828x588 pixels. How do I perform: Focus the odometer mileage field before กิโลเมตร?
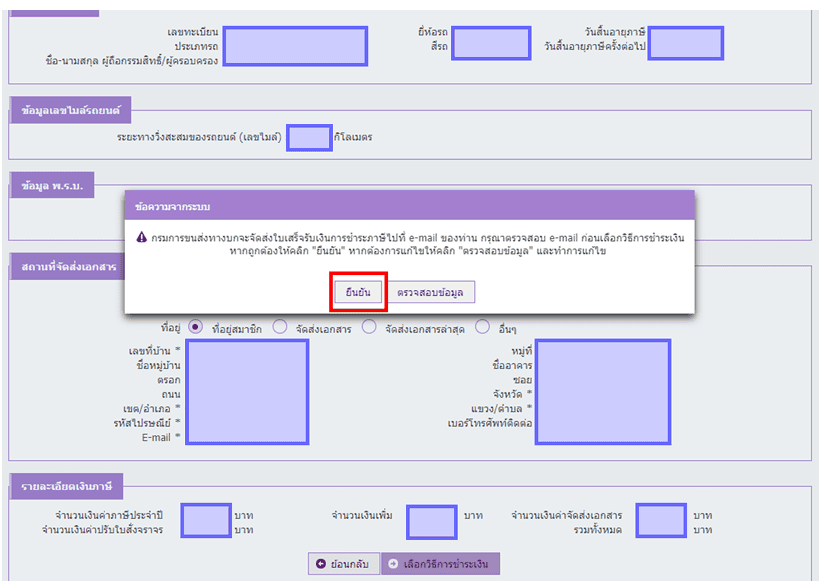click(309, 137)
